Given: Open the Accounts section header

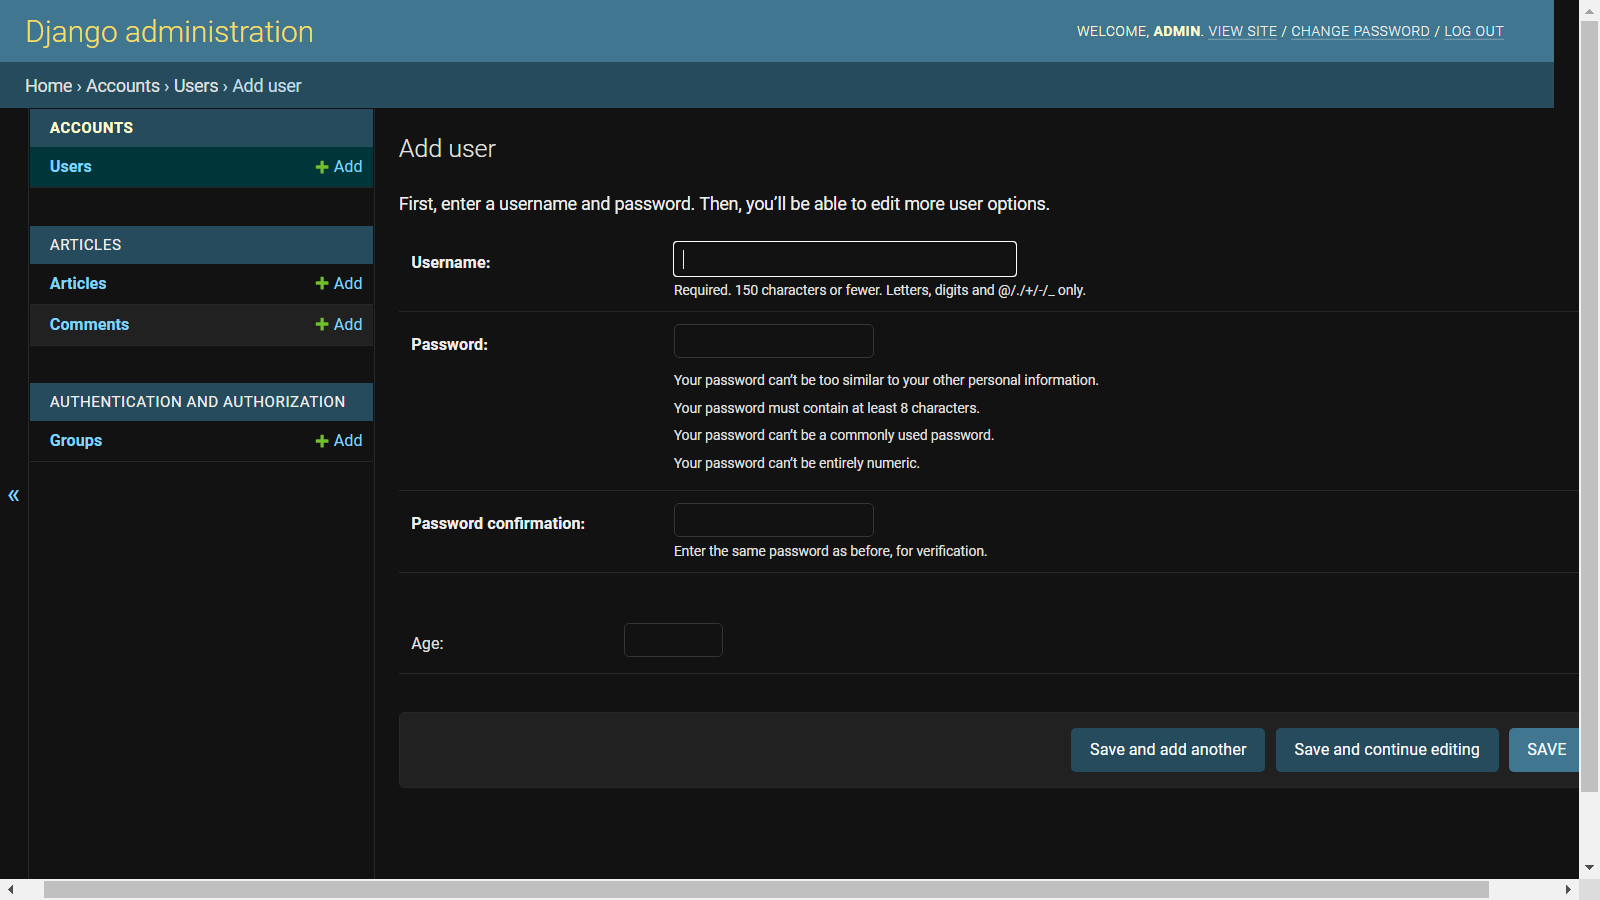Looking at the screenshot, I should pyautogui.click(x=91, y=128).
